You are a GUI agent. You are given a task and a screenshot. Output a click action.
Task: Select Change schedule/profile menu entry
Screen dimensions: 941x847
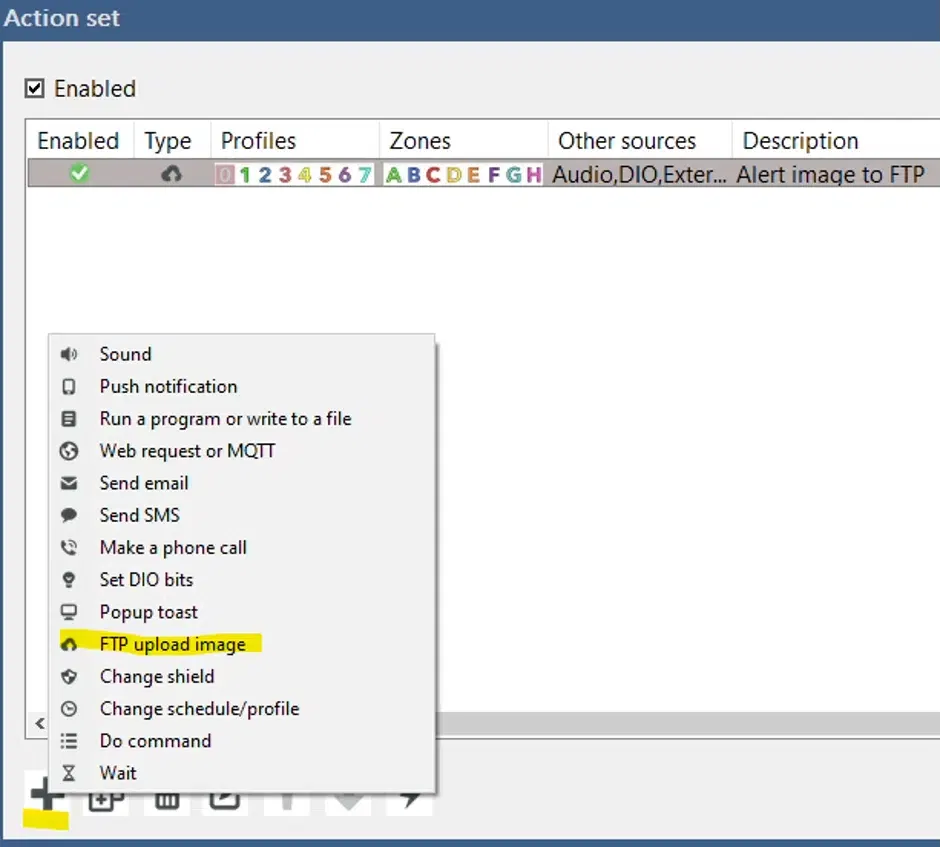(199, 709)
